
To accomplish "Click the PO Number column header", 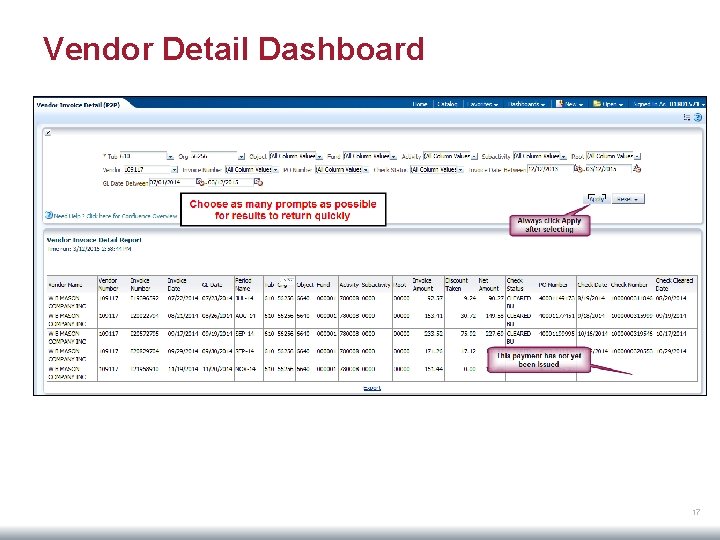I will coord(552,285).
